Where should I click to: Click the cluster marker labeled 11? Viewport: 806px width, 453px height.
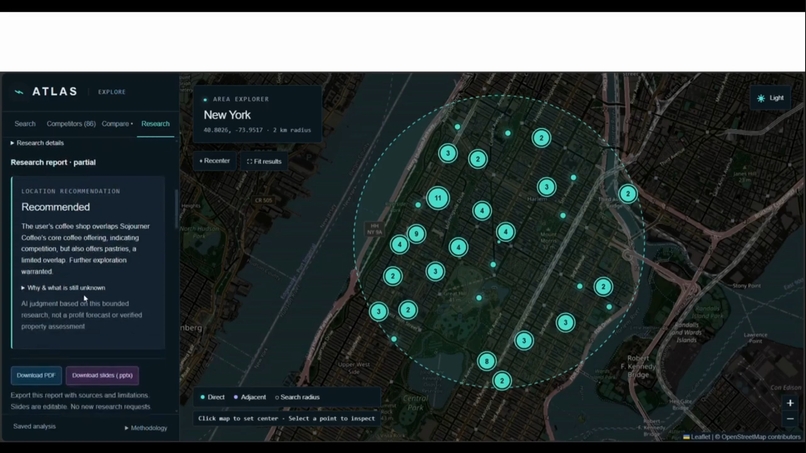[438, 198]
